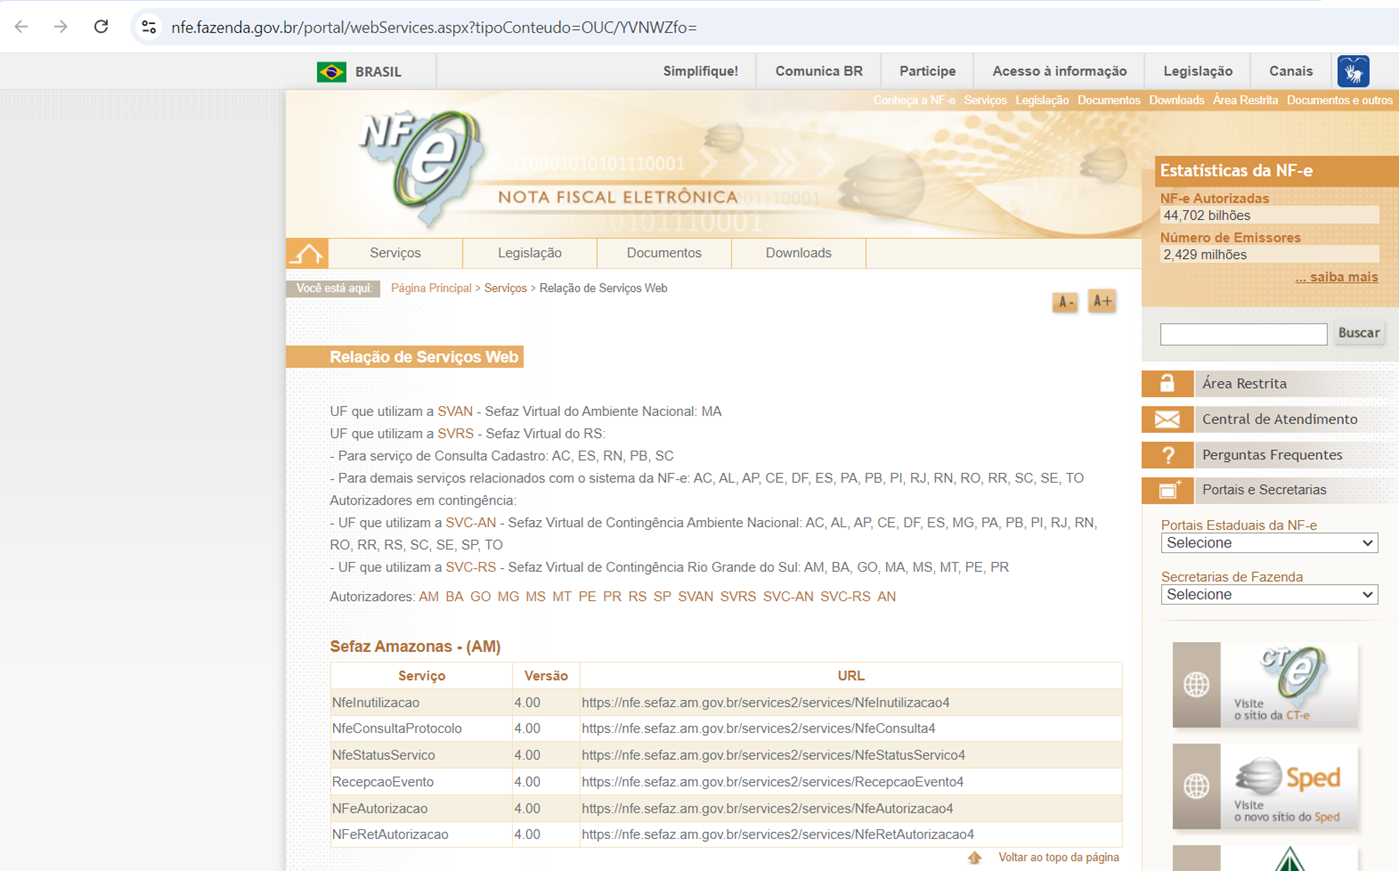Click globe icon beside CT-e banner
The width and height of the screenshot is (1399, 871).
click(1196, 685)
